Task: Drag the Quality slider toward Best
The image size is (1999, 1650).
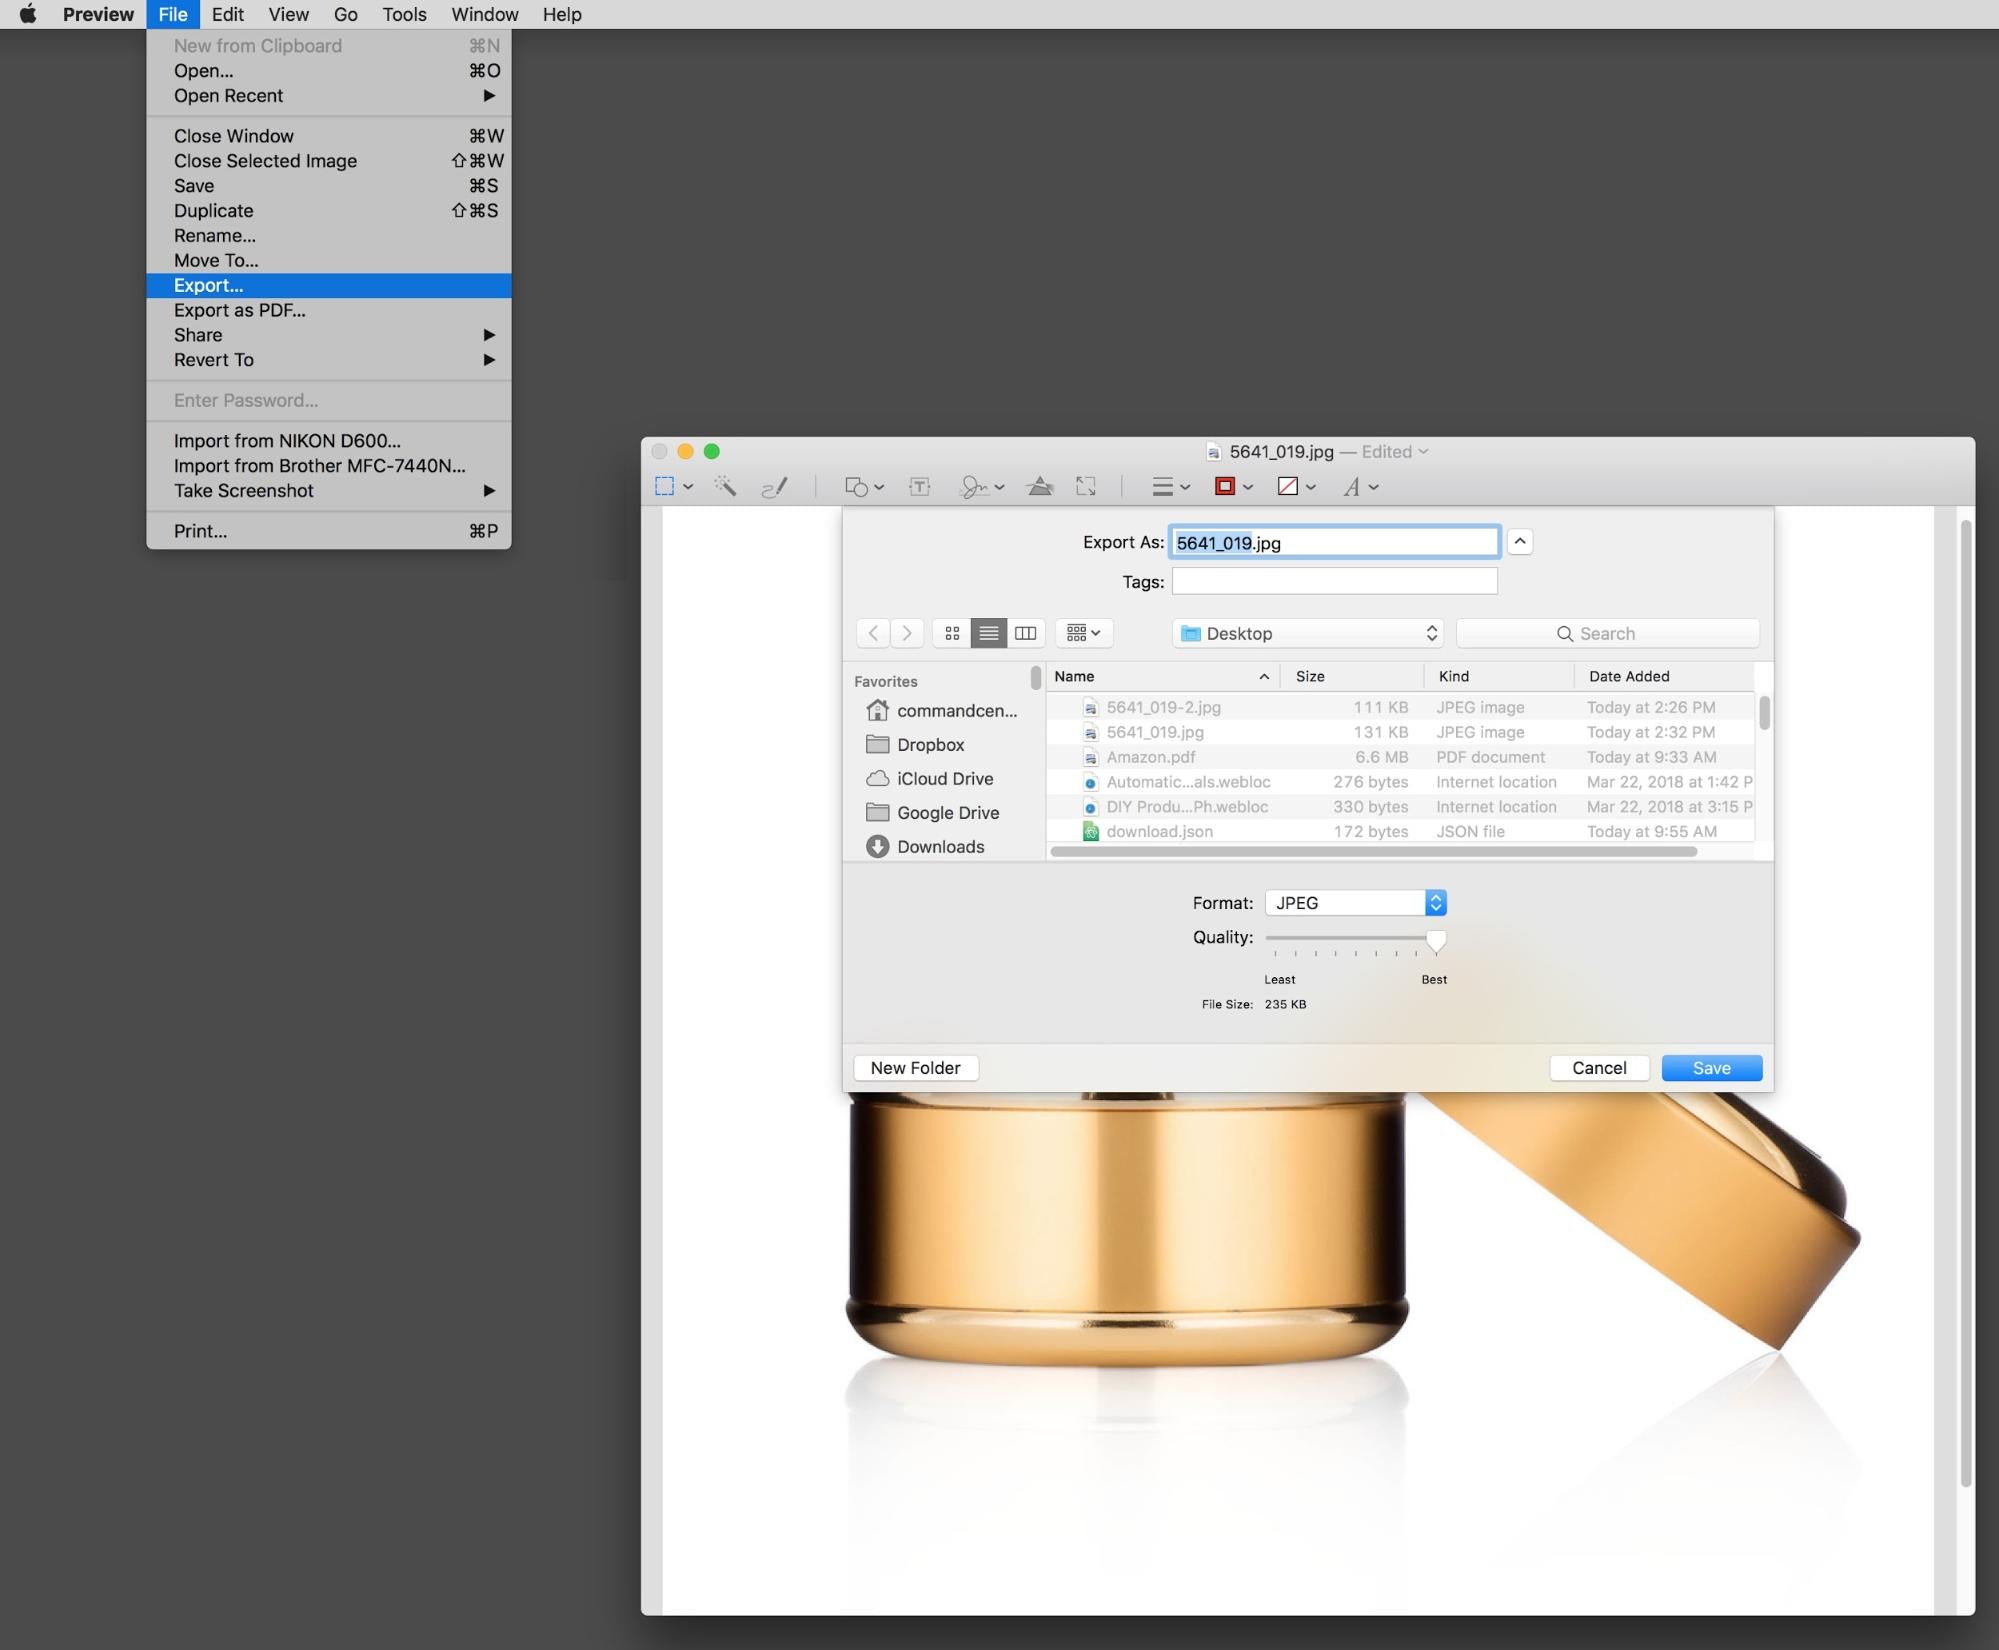Action: pyautogui.click(x=1433, y=938)
